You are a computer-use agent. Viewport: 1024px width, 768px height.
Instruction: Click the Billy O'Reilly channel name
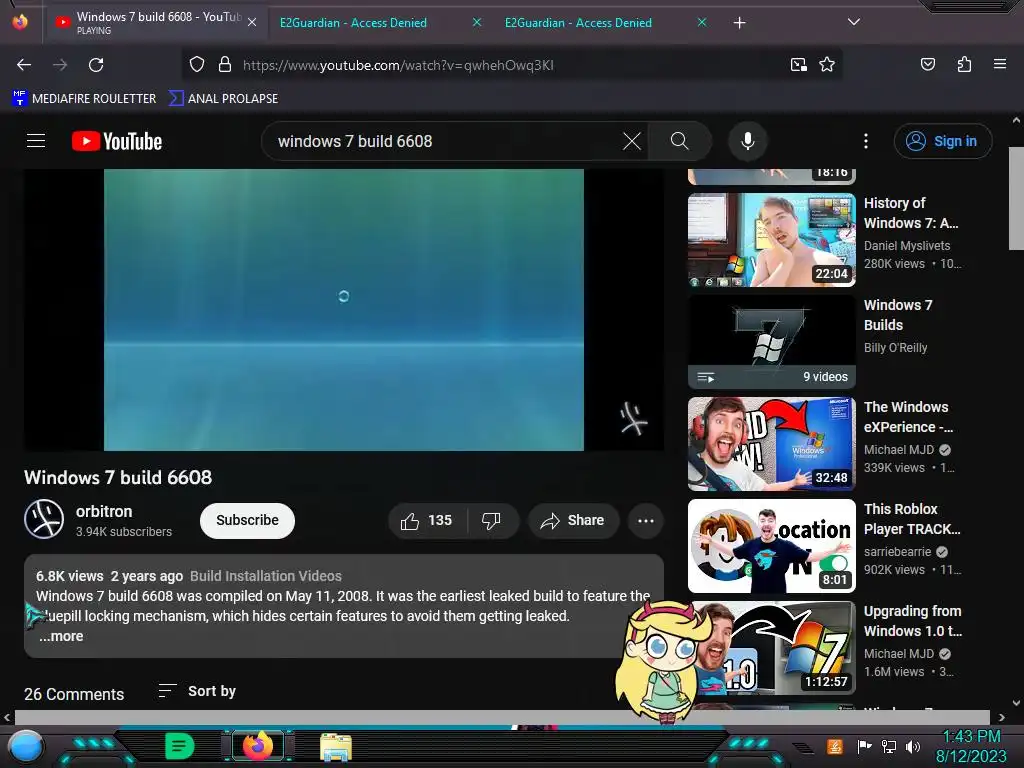[895, 347]
